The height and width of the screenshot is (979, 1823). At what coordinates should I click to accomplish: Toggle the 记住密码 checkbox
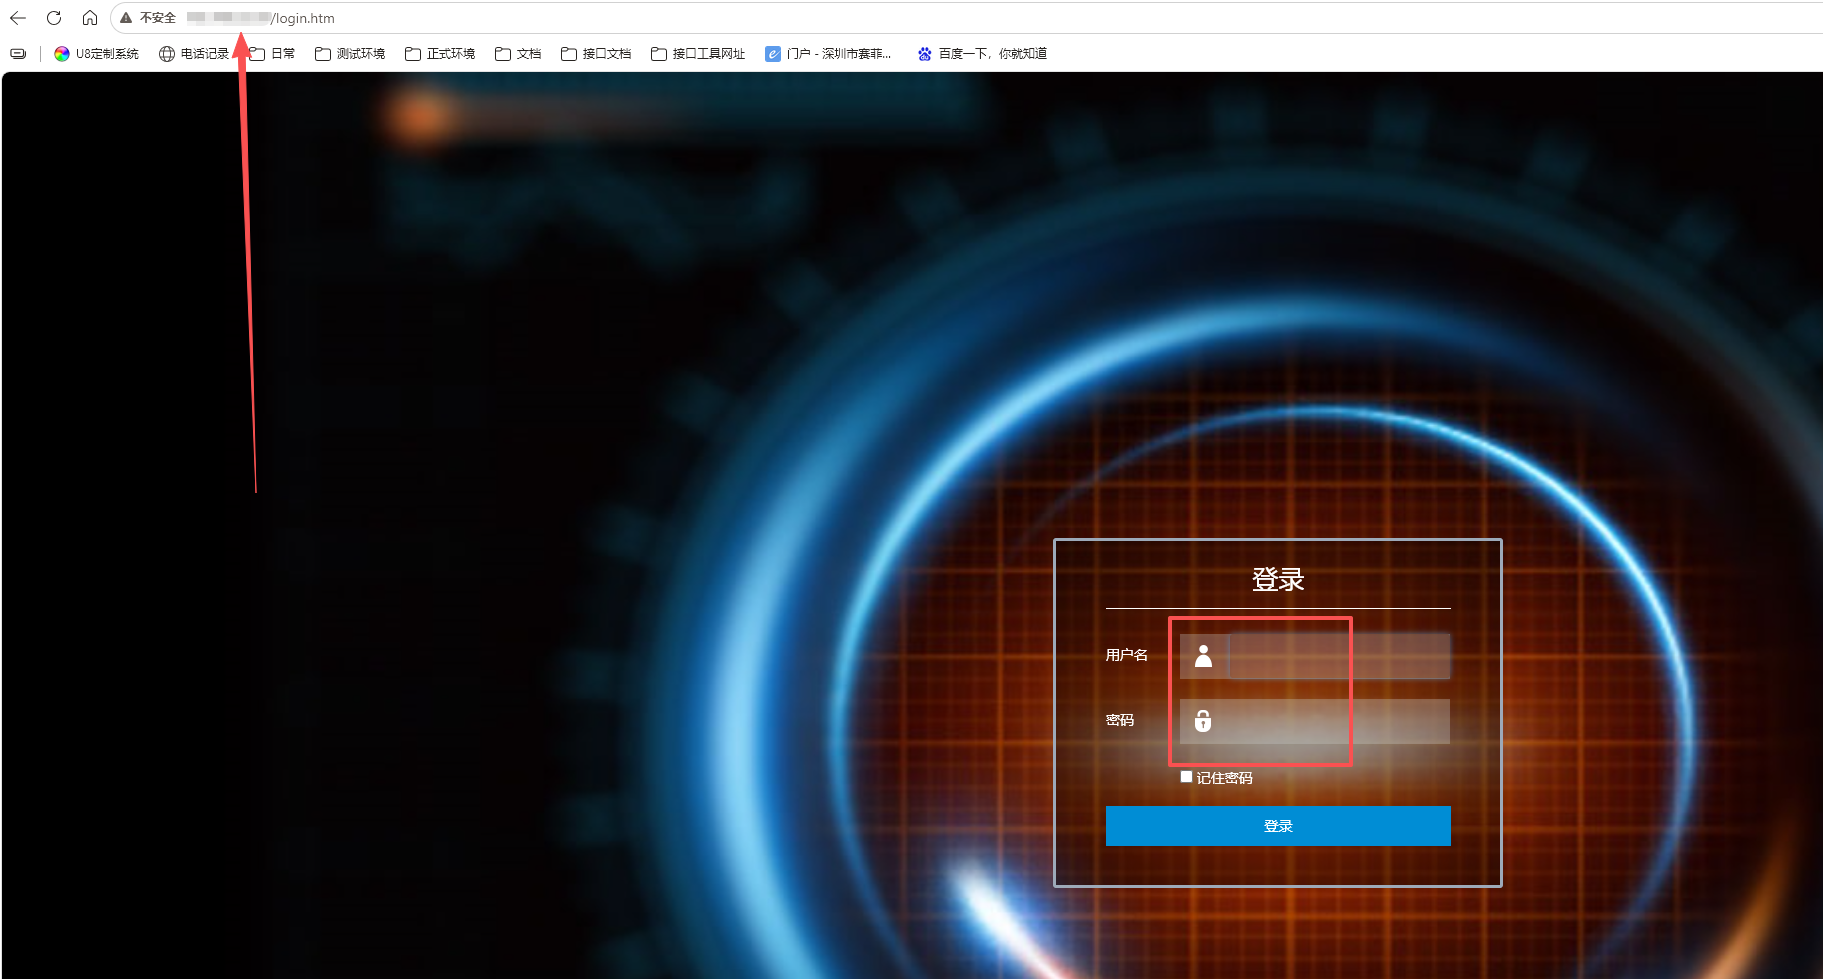[1186, 777]
